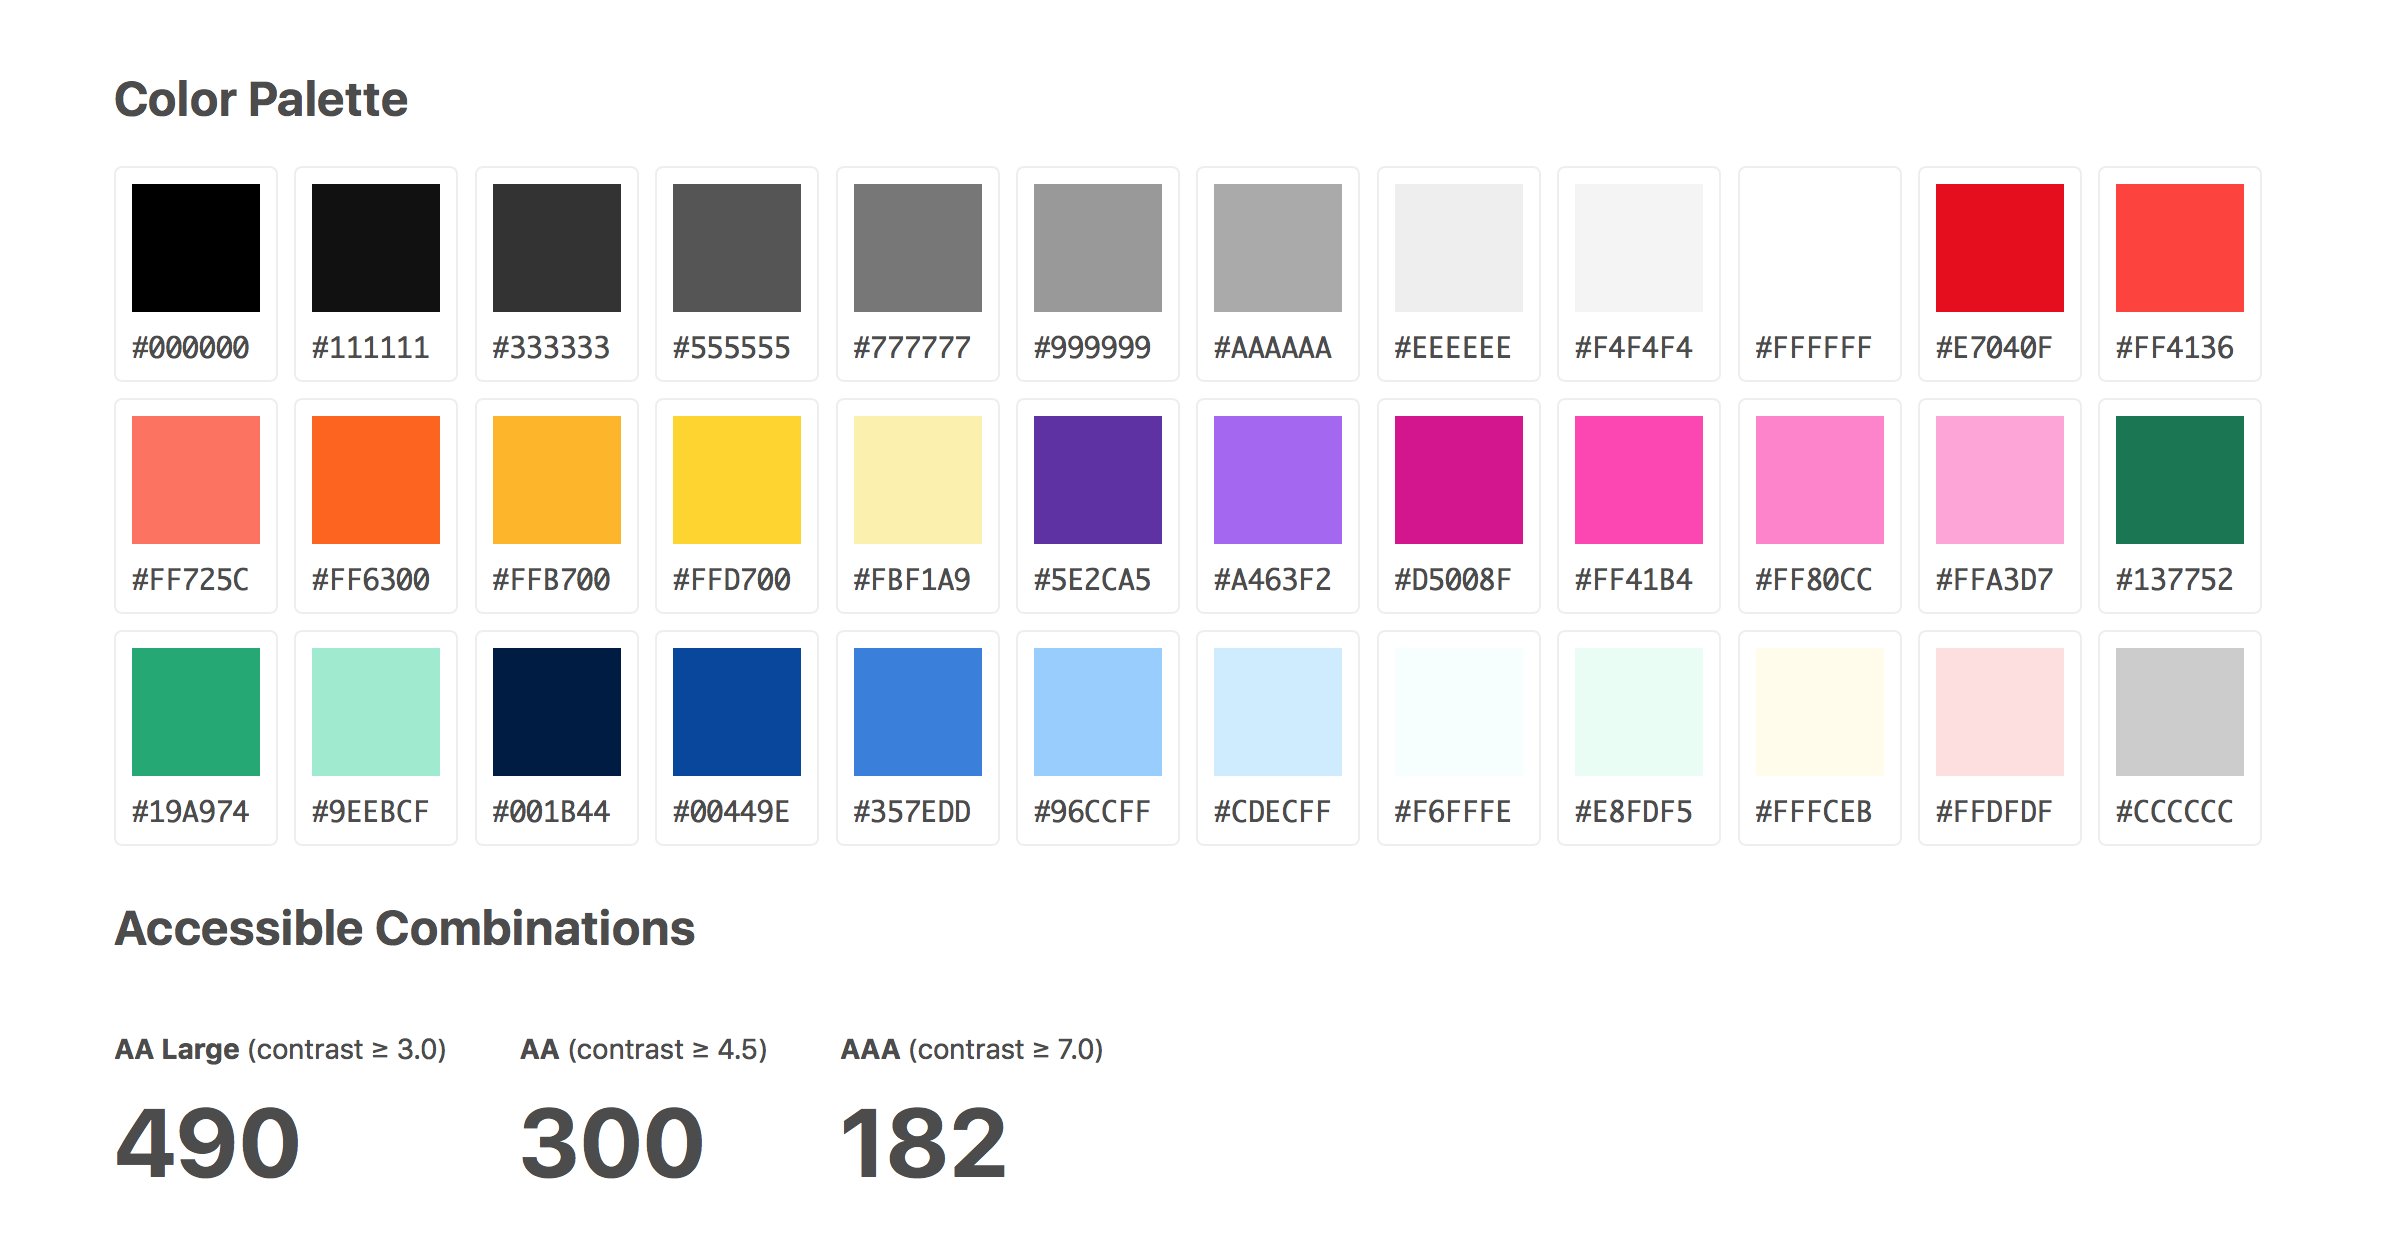The height and width of the screenshot is (1248, 2394).
Task: Pick the dark green #137752 swatch
Action: pos(2180,479)
